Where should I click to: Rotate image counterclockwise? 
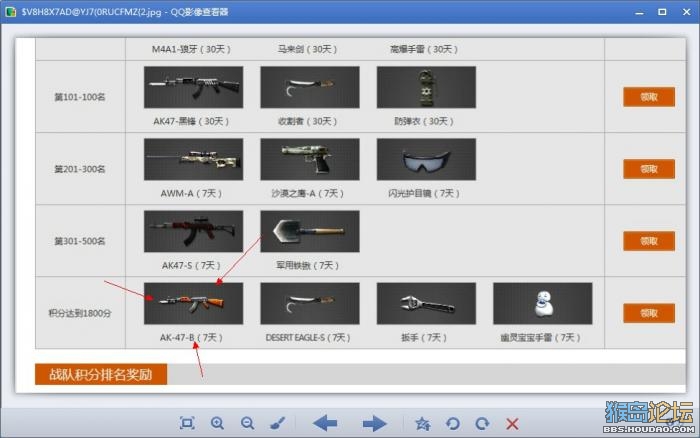453,423
